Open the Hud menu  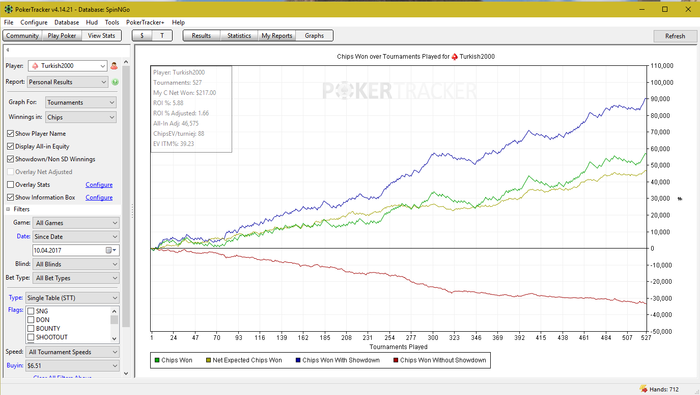click(92, 22)
